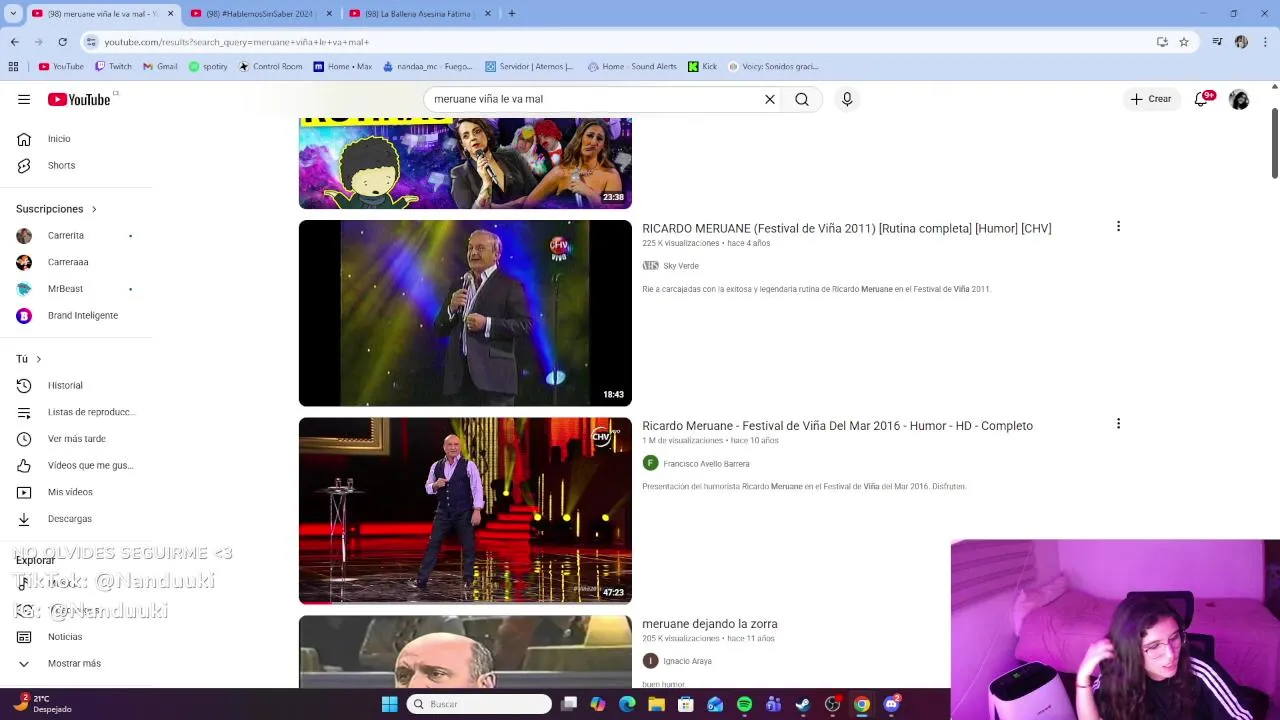Clear the search box with the X
The height and width of the screenshot is (720, 1280).
(x=770, y=99)
